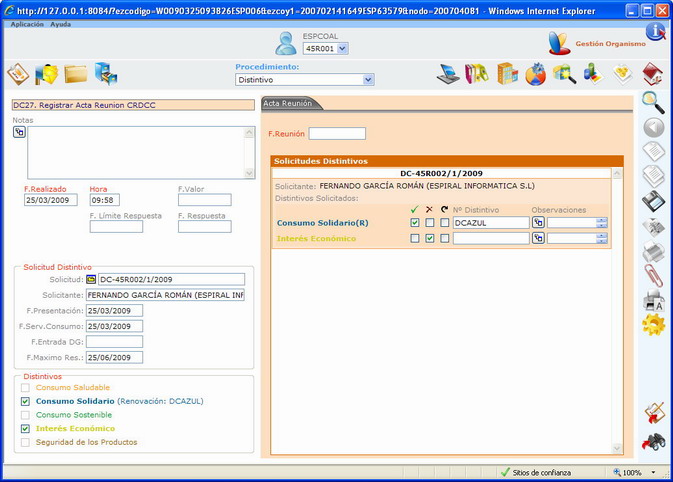
Task: Click the yellow gear icon in right sidebar
Action: [652, 324]
